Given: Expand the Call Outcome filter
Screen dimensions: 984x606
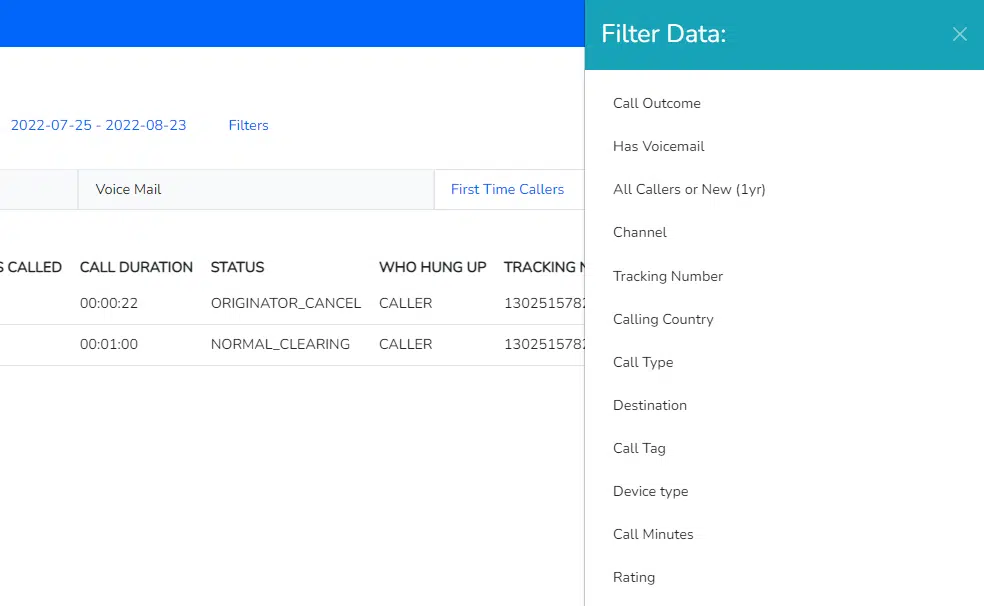Looking at the screenshot, I should pos(656,104).
